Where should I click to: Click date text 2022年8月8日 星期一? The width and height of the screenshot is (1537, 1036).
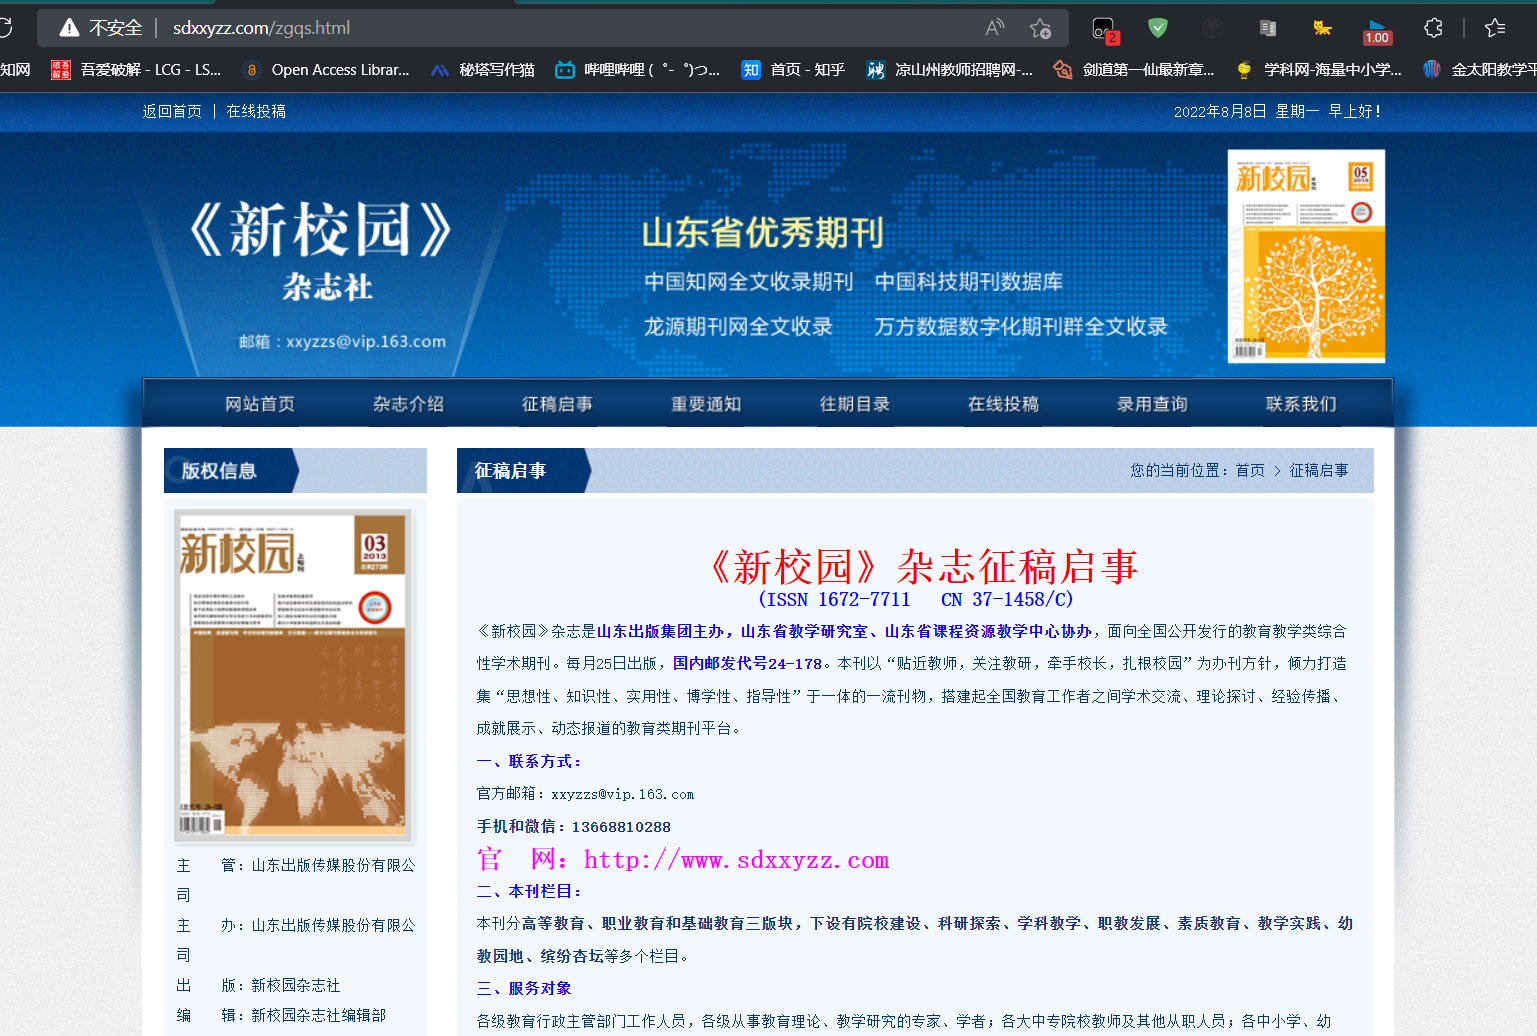[1246, 111]
